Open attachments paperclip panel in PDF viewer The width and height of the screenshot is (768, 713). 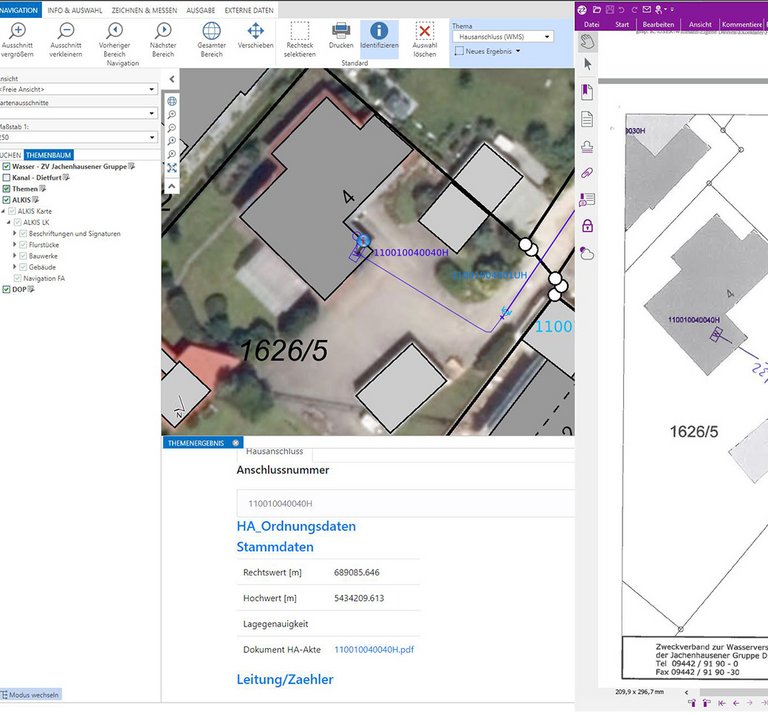click(x=587, y=172)
